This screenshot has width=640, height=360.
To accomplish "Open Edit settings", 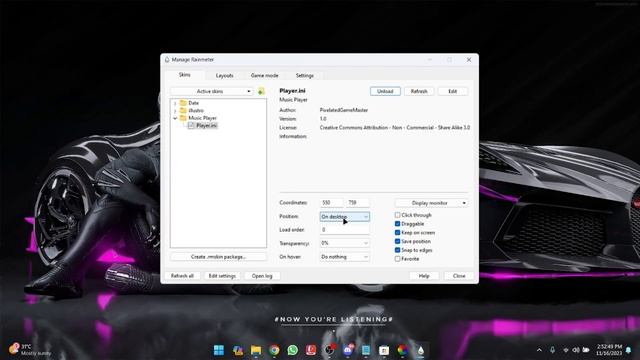I will click(x=222, y=276).
